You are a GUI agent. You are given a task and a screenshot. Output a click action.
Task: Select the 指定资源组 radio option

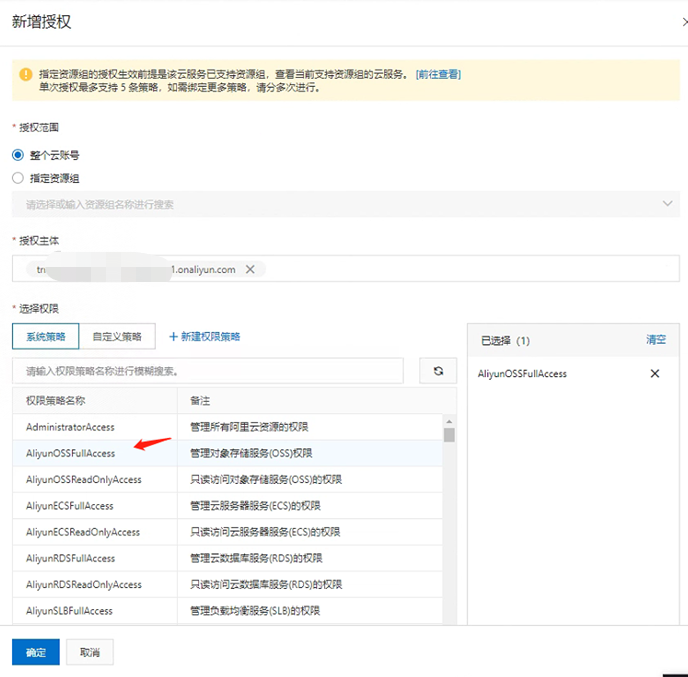18,178
